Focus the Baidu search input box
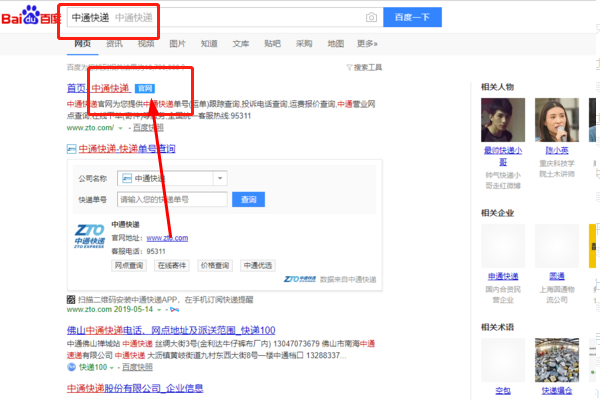600x400 pixels. (225, 17)
